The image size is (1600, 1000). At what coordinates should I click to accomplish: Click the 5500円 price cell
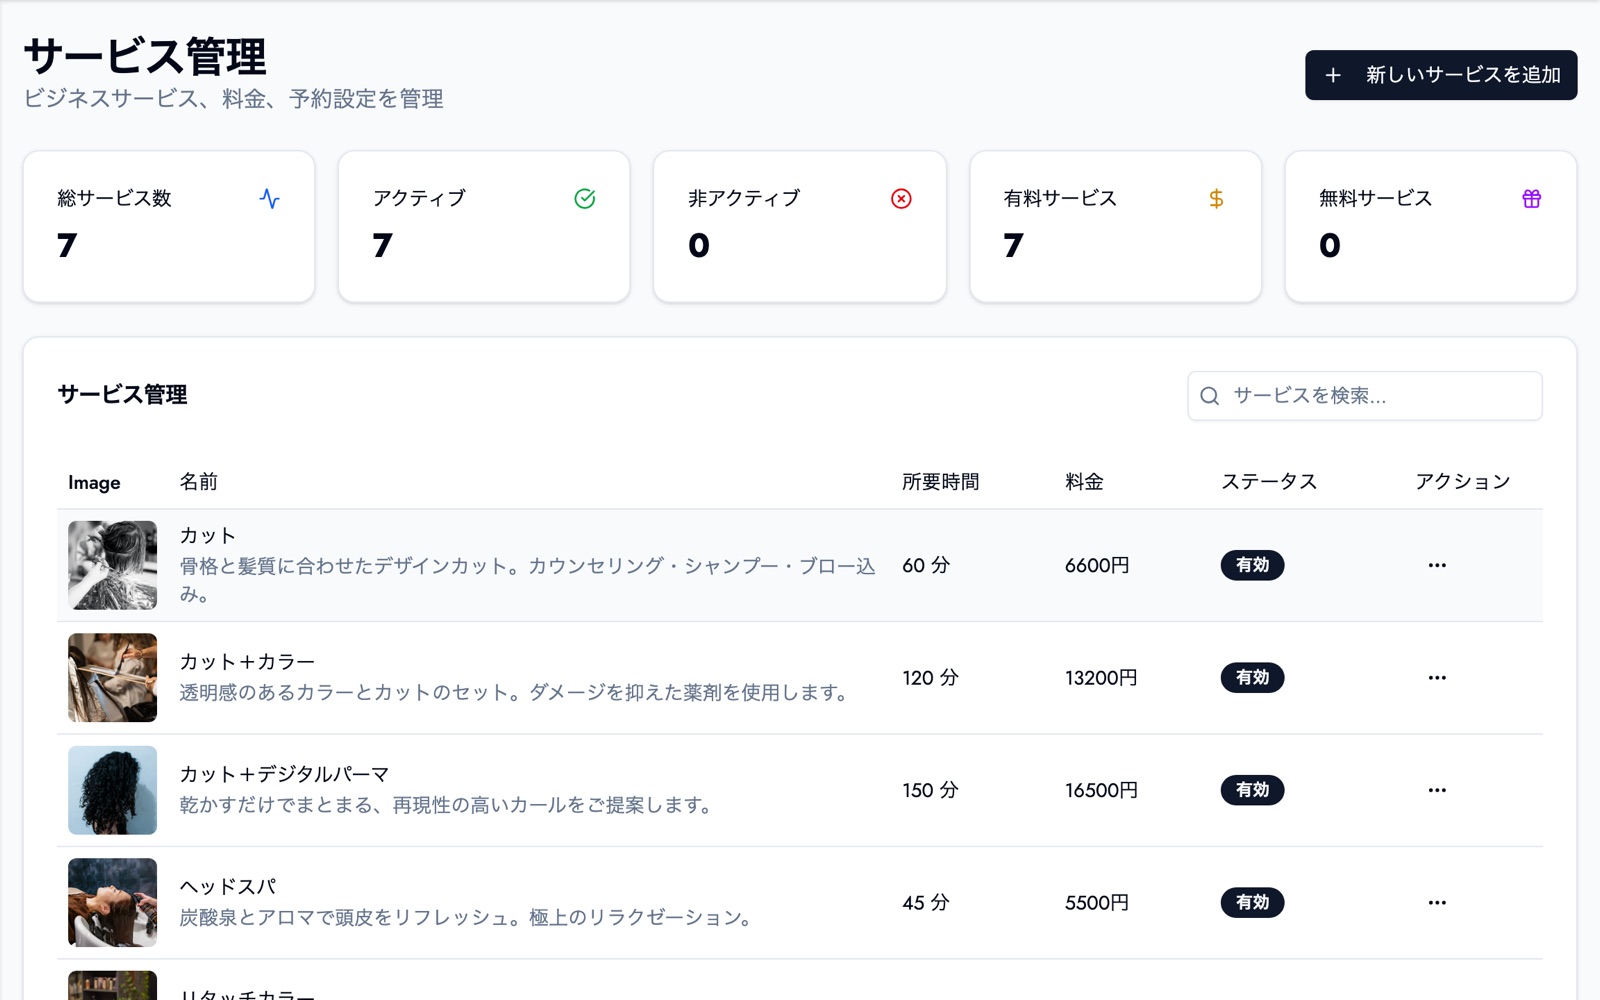tap(1097, 903)
